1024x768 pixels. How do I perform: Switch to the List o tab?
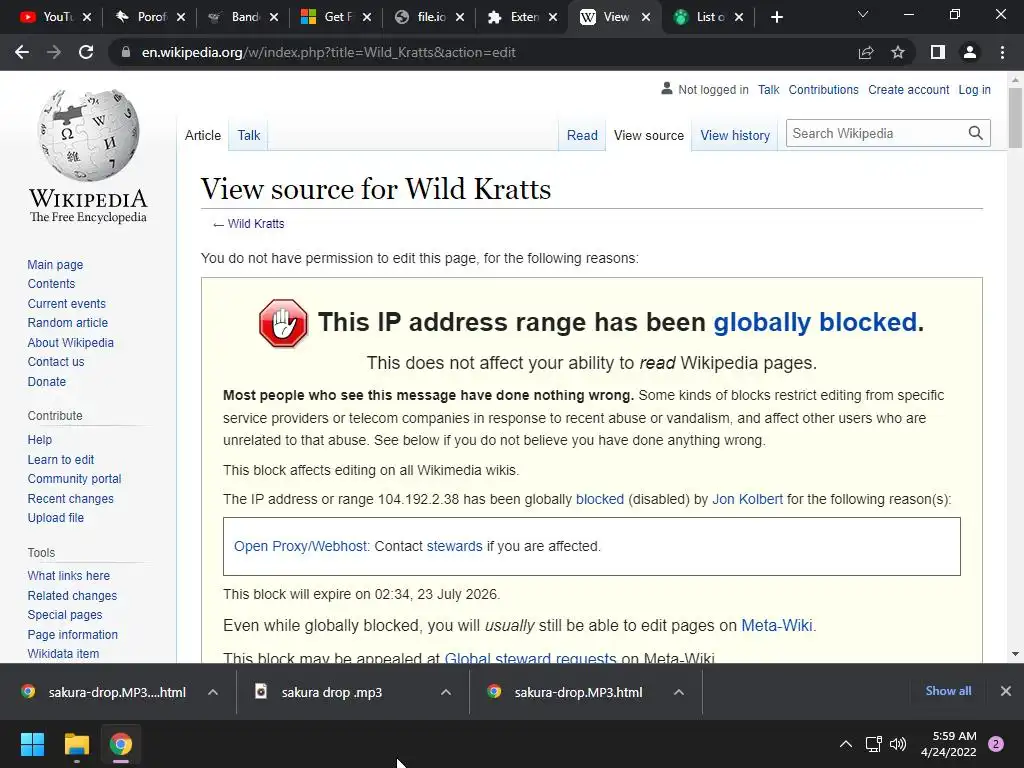(701, 17)
